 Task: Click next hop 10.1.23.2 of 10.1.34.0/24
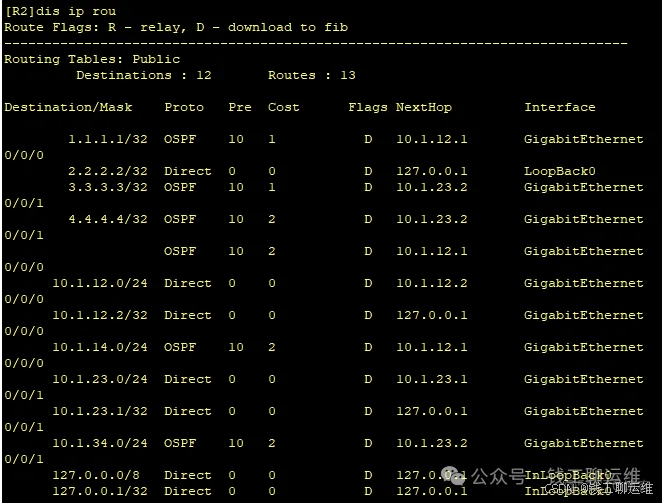(431, 443)
